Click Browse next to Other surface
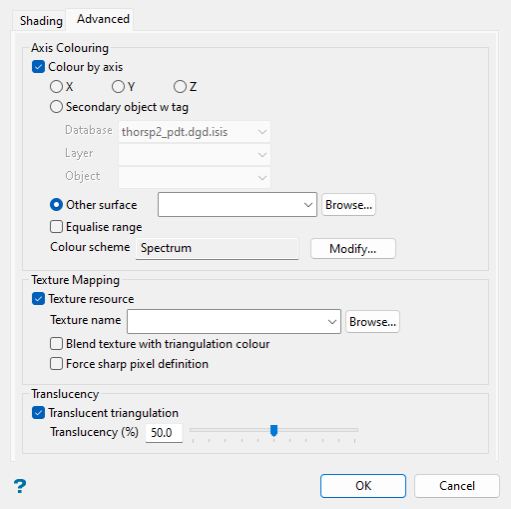Image resolution: width=511 pixels, height=509 pixels. point(349,205)
